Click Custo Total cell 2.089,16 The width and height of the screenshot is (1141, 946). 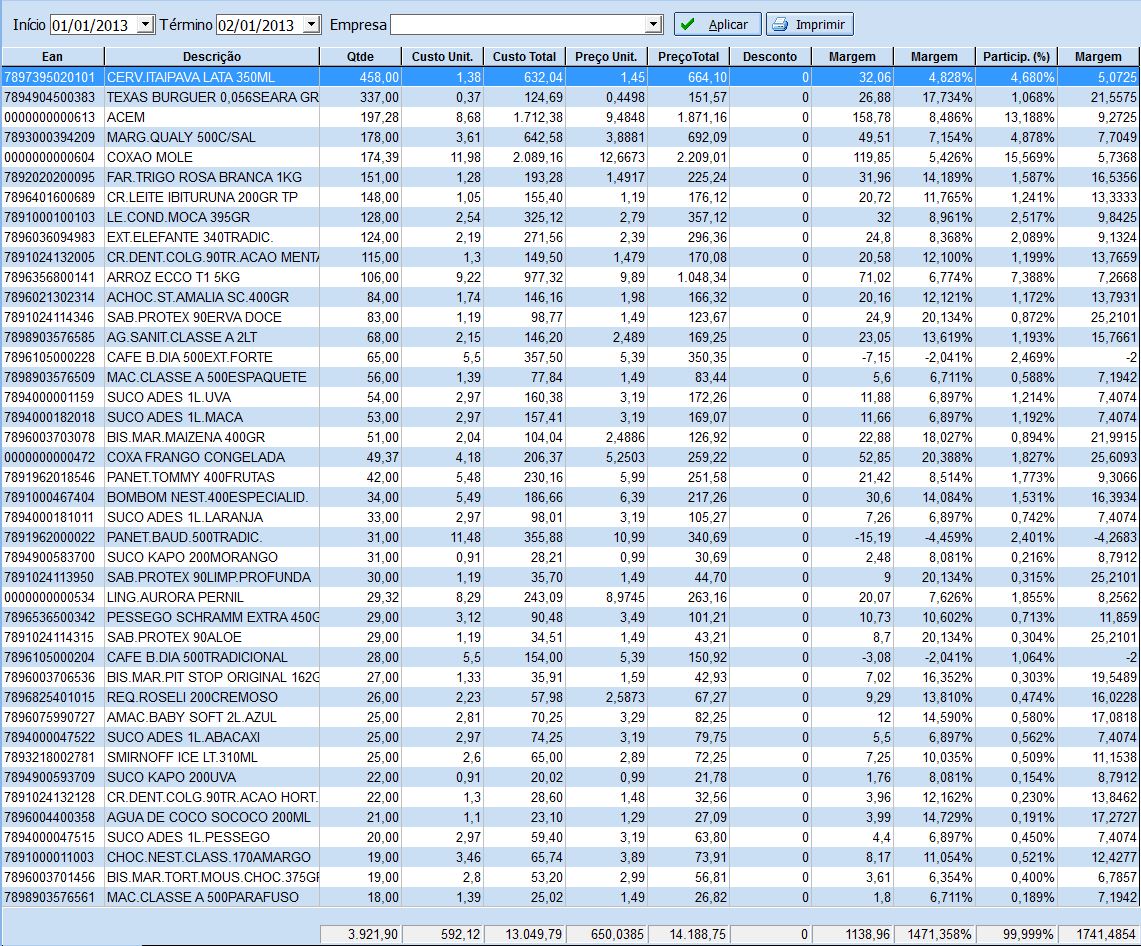pyautogui.click(x=525, y=157)
